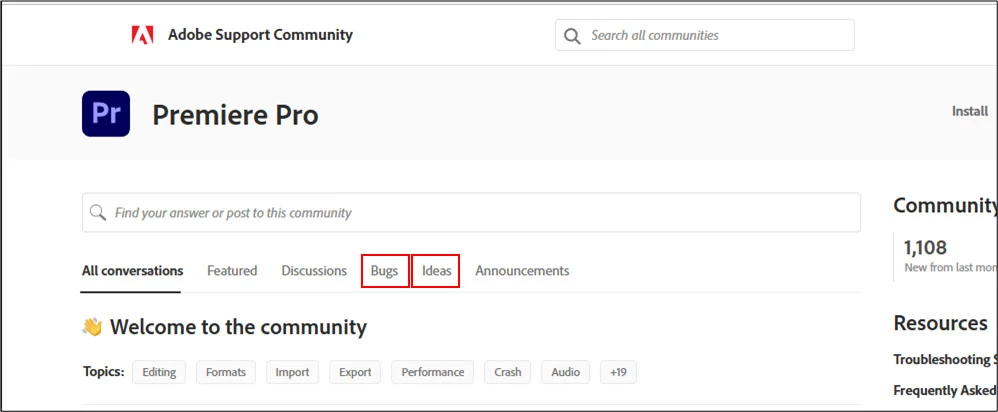Click the Resources heading

940,323
